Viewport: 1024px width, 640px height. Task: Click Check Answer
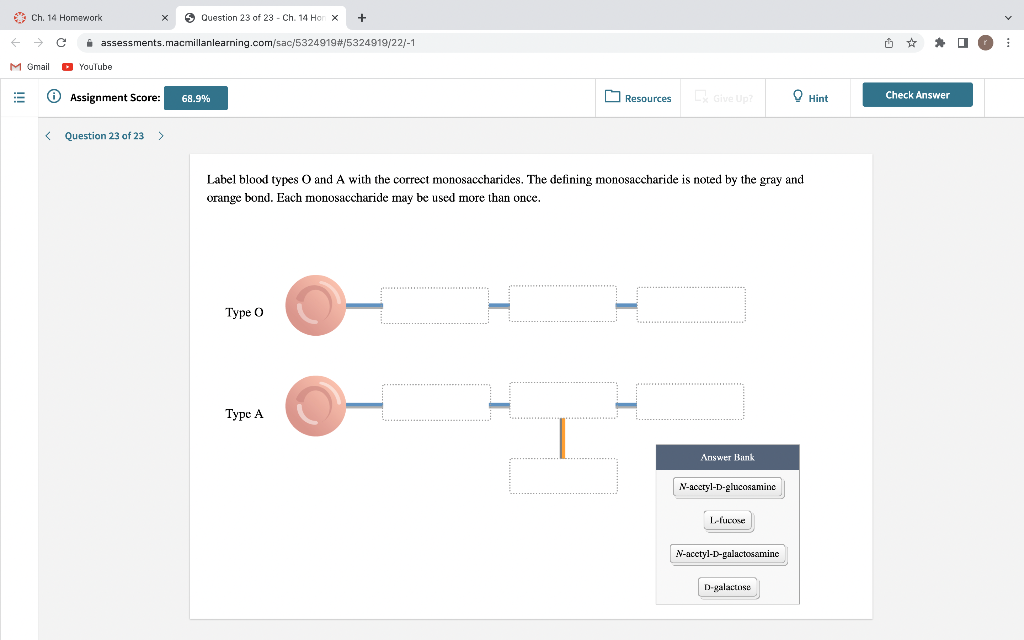pyautogui.click(x=918, y=95)
